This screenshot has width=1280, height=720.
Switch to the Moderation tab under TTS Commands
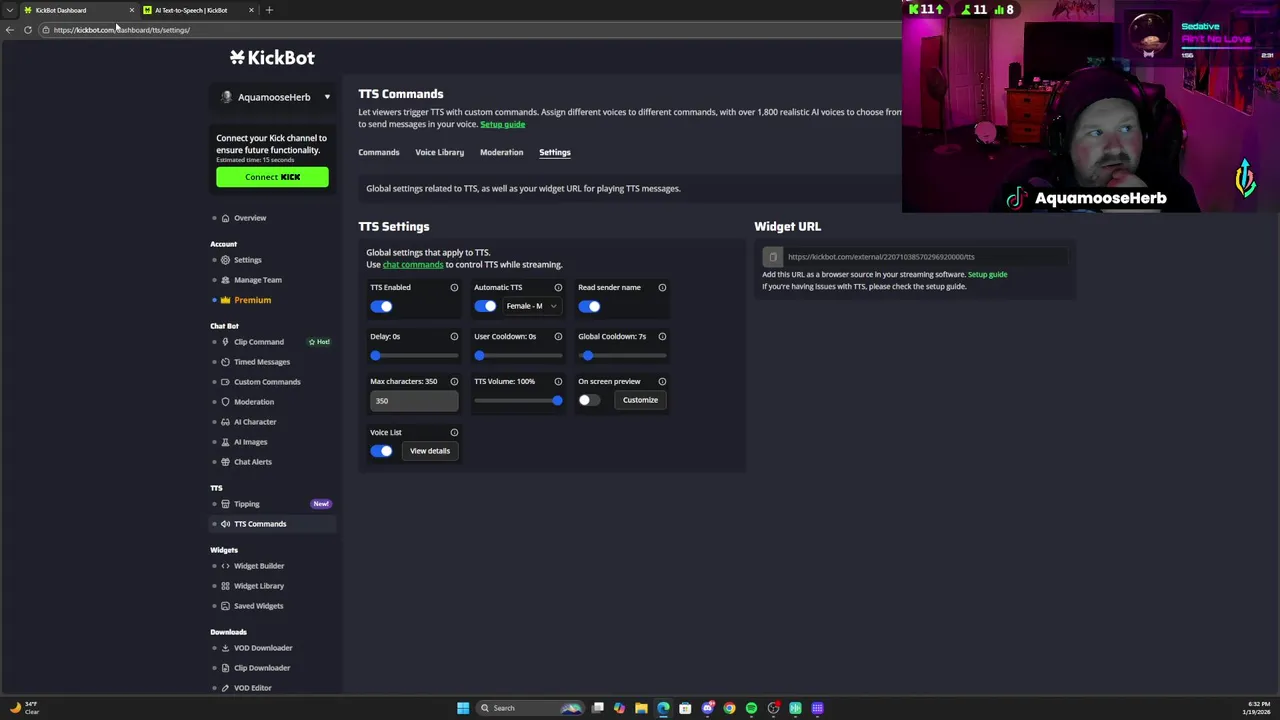(x=501, y=153)
